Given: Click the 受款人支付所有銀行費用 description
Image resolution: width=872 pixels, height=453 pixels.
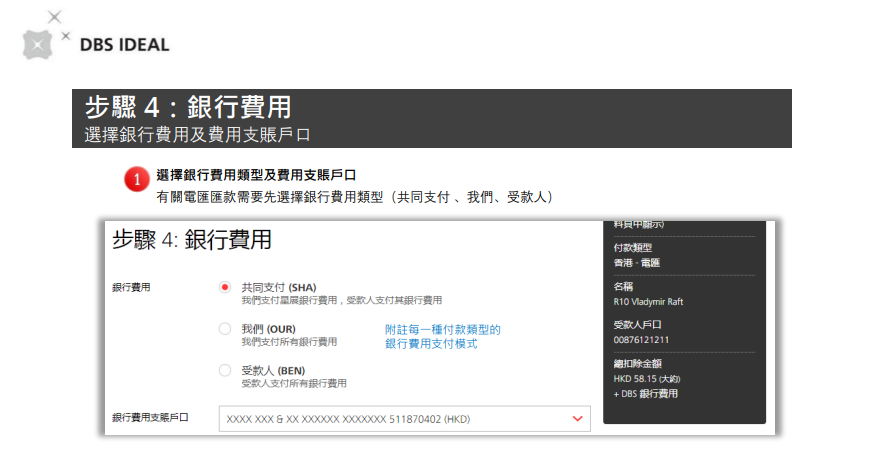Looking at the screenshot, I should (x=294, y=384).
